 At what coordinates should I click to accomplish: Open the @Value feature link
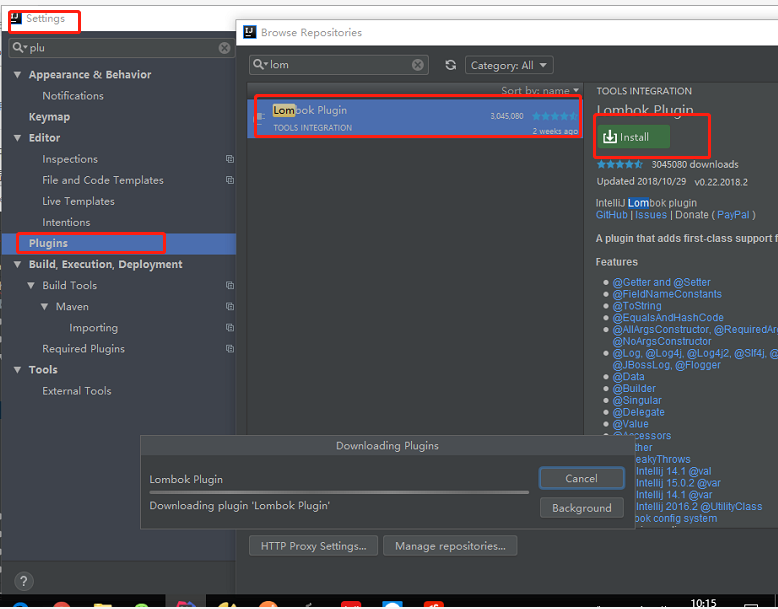(x=630, y=424)
